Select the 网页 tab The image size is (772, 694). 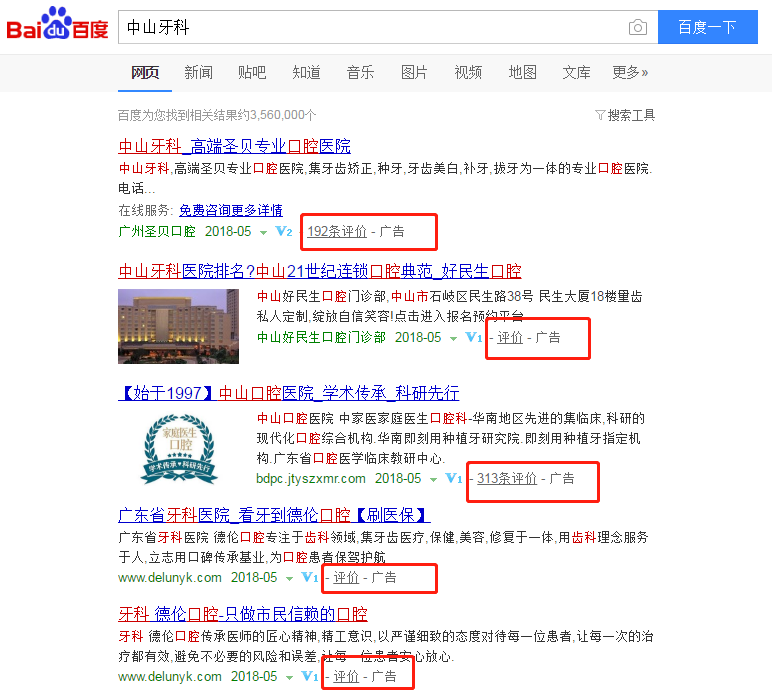click(x=145, y=72)
